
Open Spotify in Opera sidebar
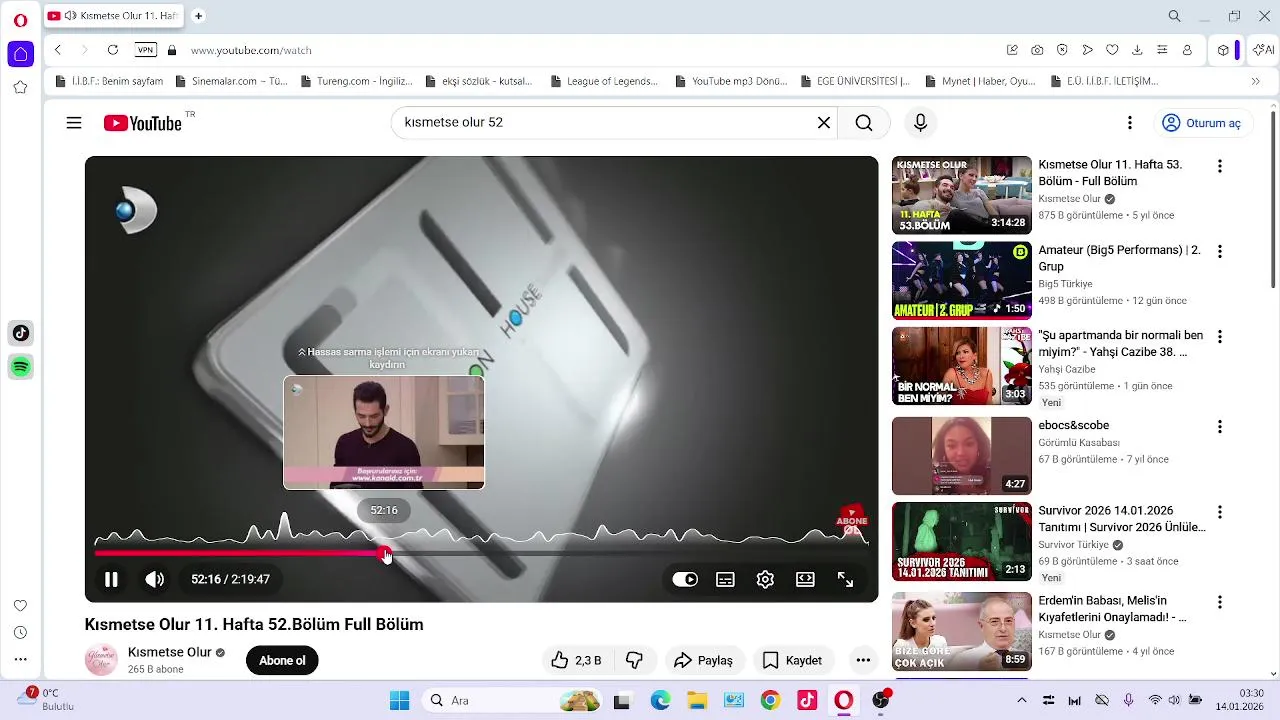[x=20, y=367]
